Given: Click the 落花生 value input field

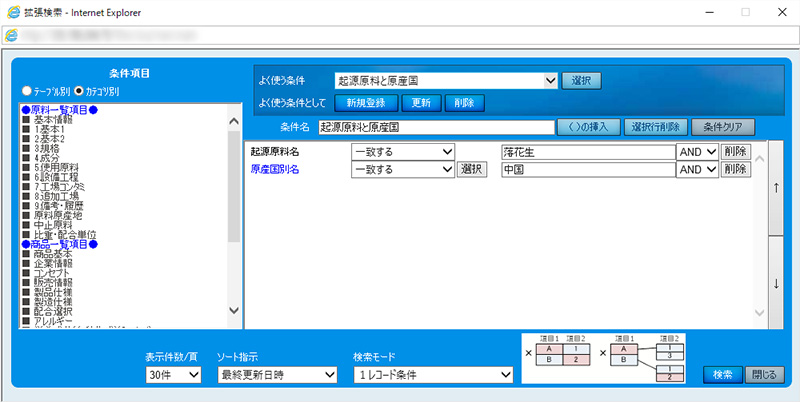Looking at the screenshot, I should coord(588,152).
